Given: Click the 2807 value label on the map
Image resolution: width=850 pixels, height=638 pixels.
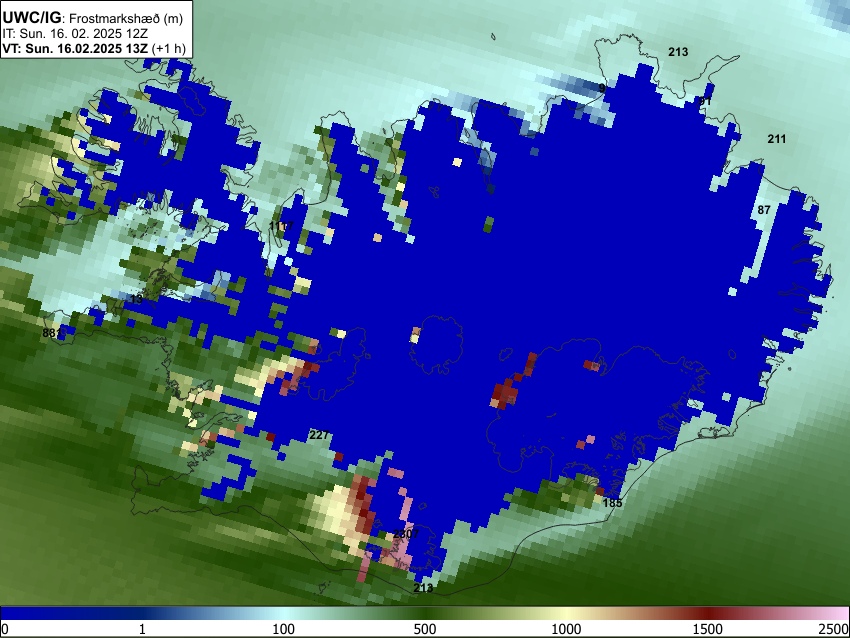Looking at the screenshot, I should tap(406, 534).
